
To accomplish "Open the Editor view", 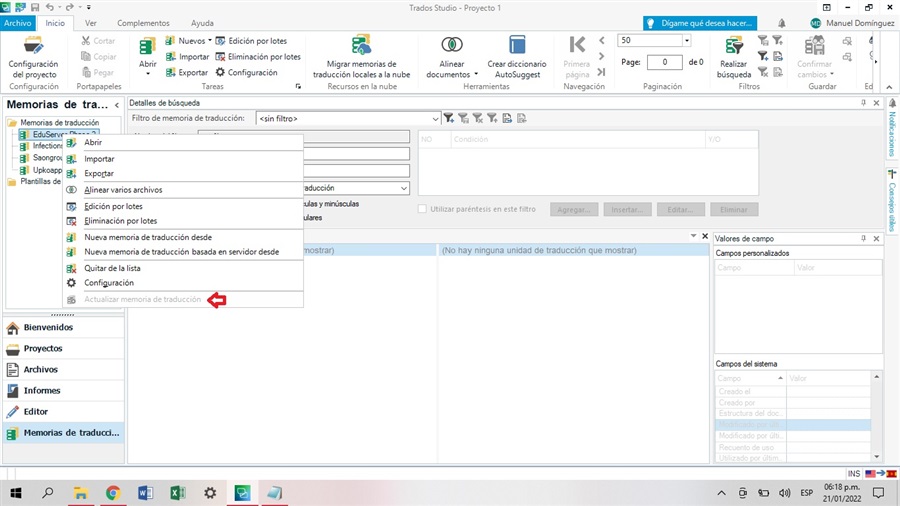I will pyautogui.click(x=64, y=411).
